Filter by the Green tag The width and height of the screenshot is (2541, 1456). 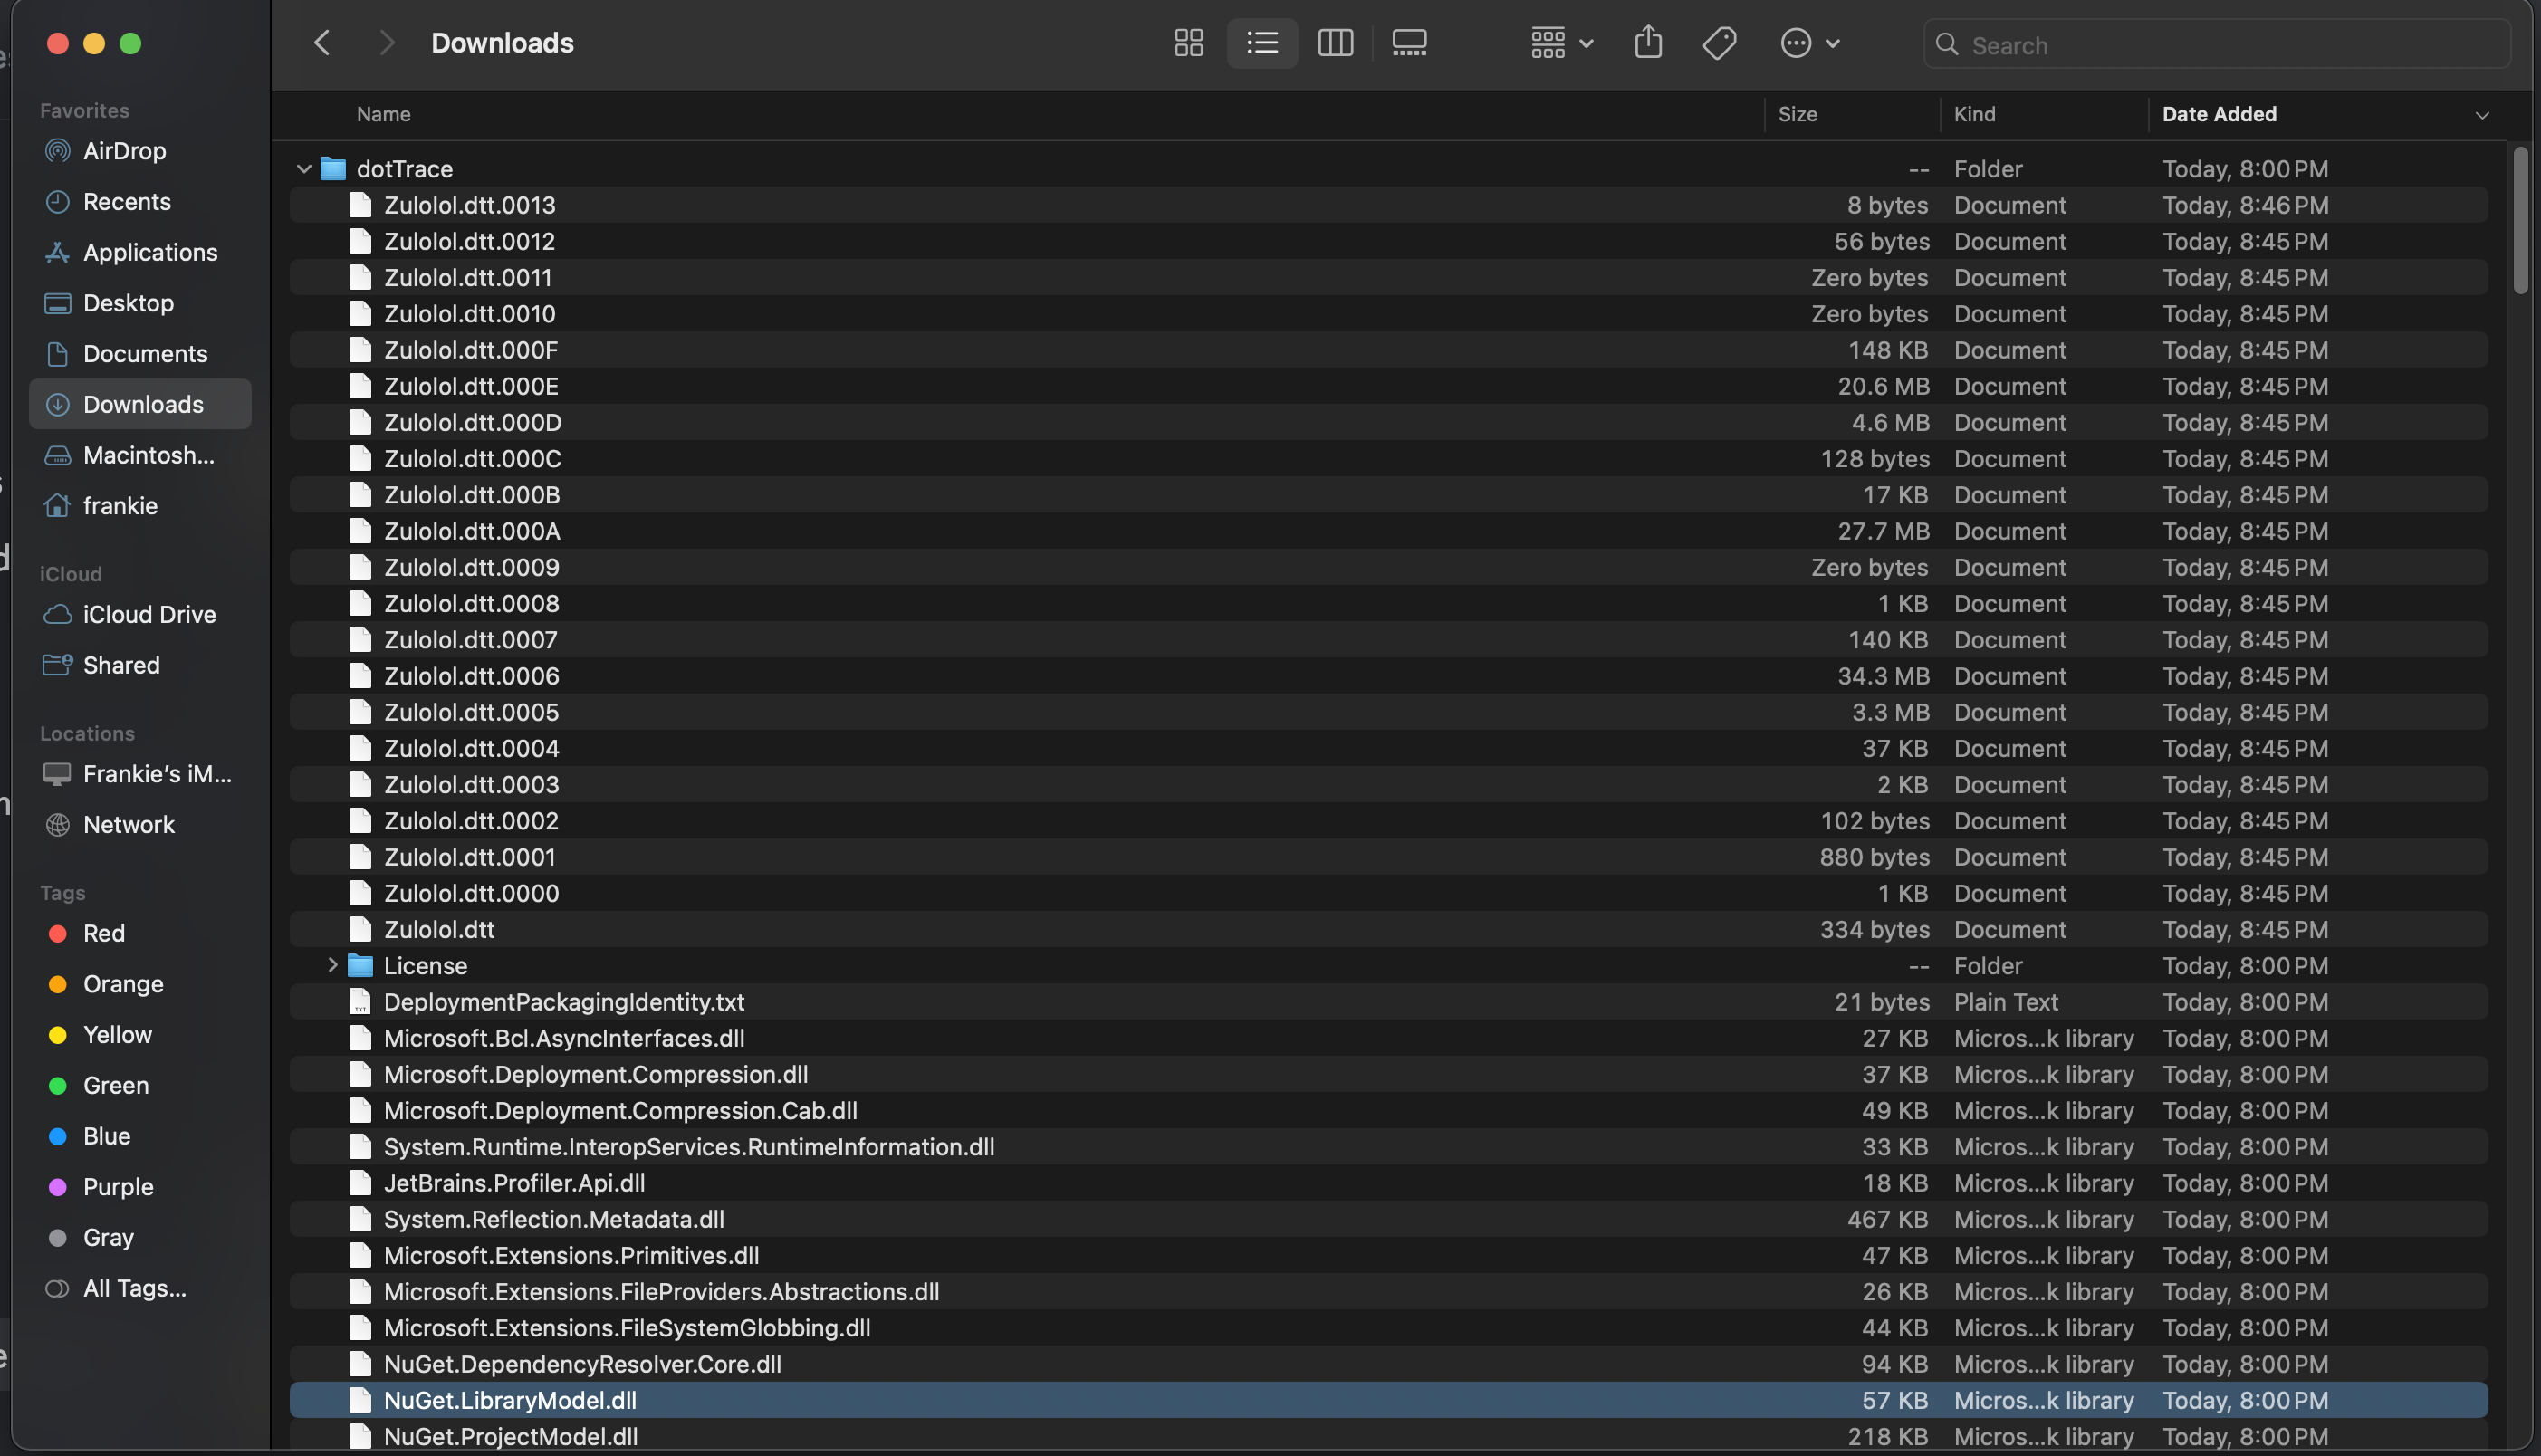[x=140, y=1086]
